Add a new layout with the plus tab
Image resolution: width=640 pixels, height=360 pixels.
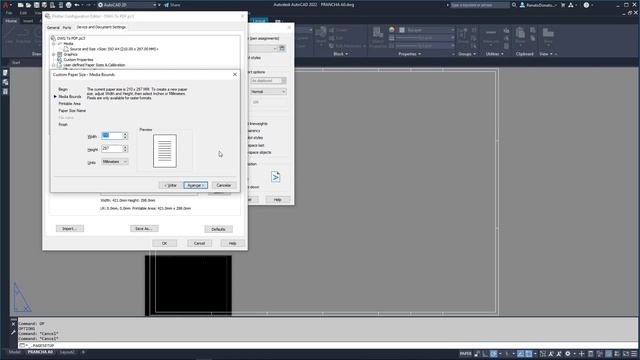click(83, 352)
